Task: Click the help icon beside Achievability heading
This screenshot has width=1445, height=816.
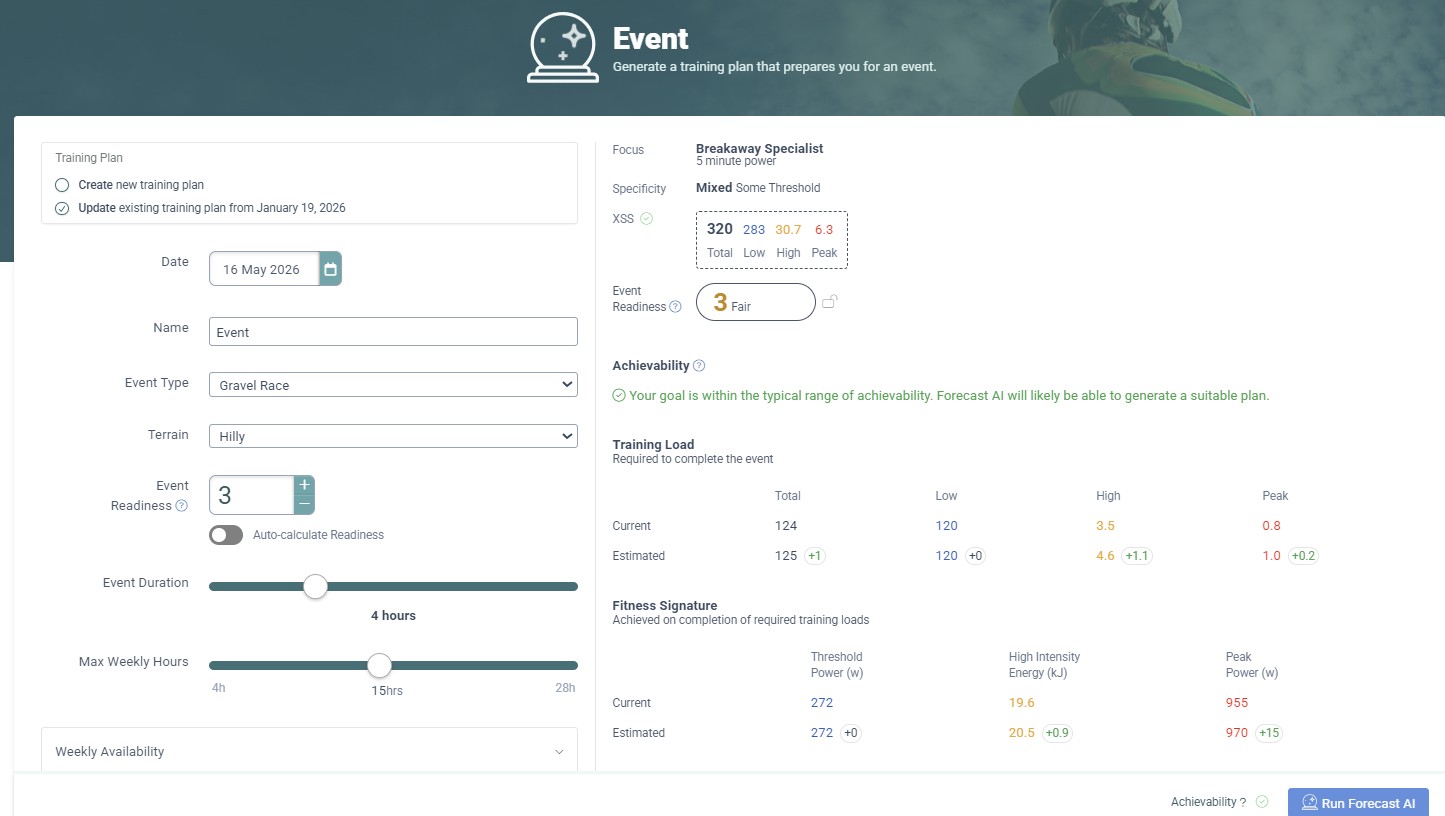Action: pyautogui.click(x=699, y=366)
